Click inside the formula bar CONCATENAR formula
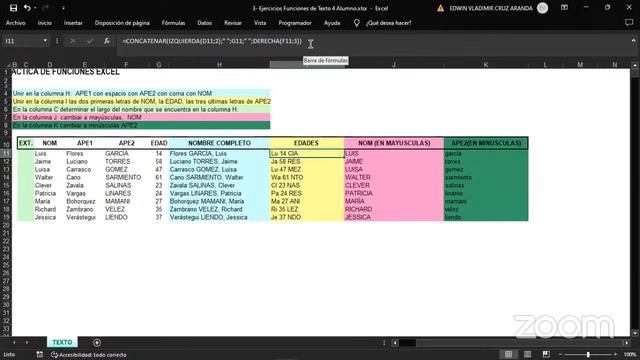The width and height of the screenshot is (640, 360). point(212,41)
